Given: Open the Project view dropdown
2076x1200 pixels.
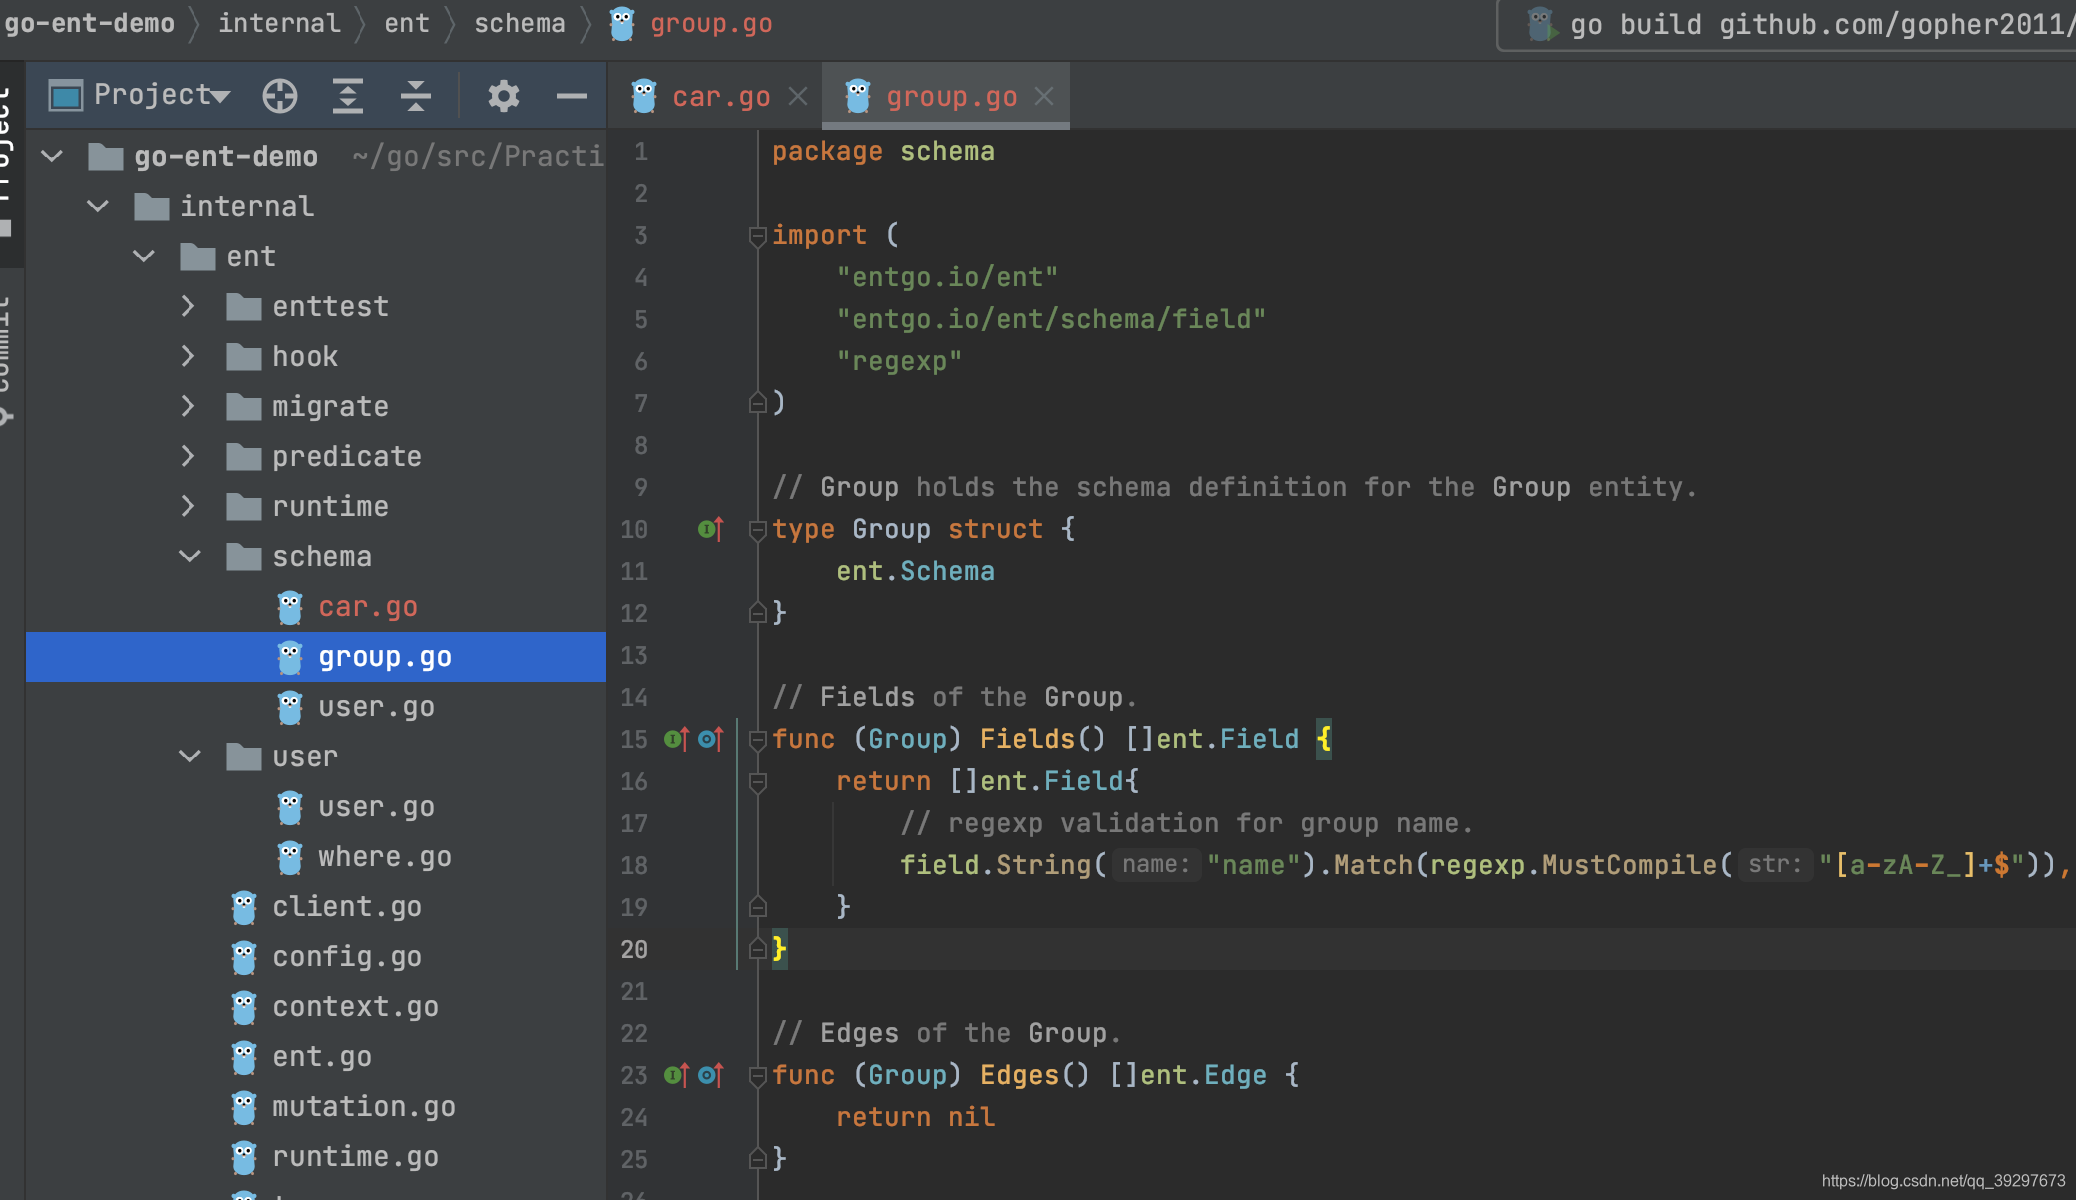Looking at the screenshot, I should click(x=160, y=95).
